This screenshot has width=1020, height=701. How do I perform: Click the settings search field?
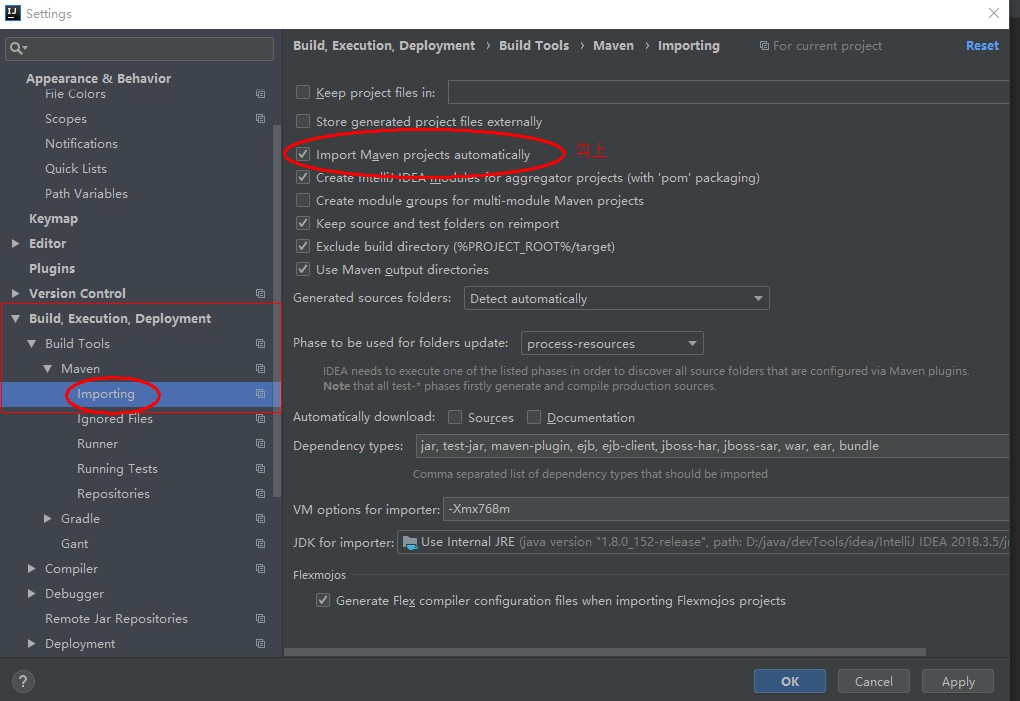tap(139, 48)
